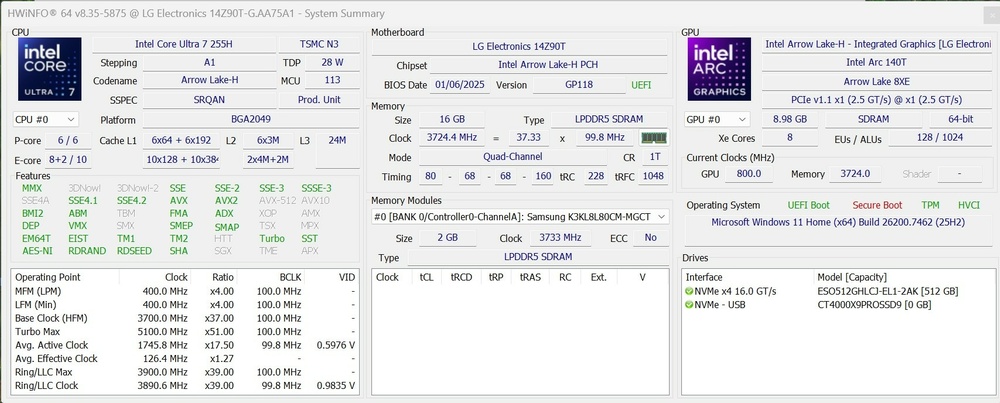Click the ESO512GHLCJ drive model entry
Image resolution: width=1000 pixels, height=403 pixels.
[x=886, y=291]
